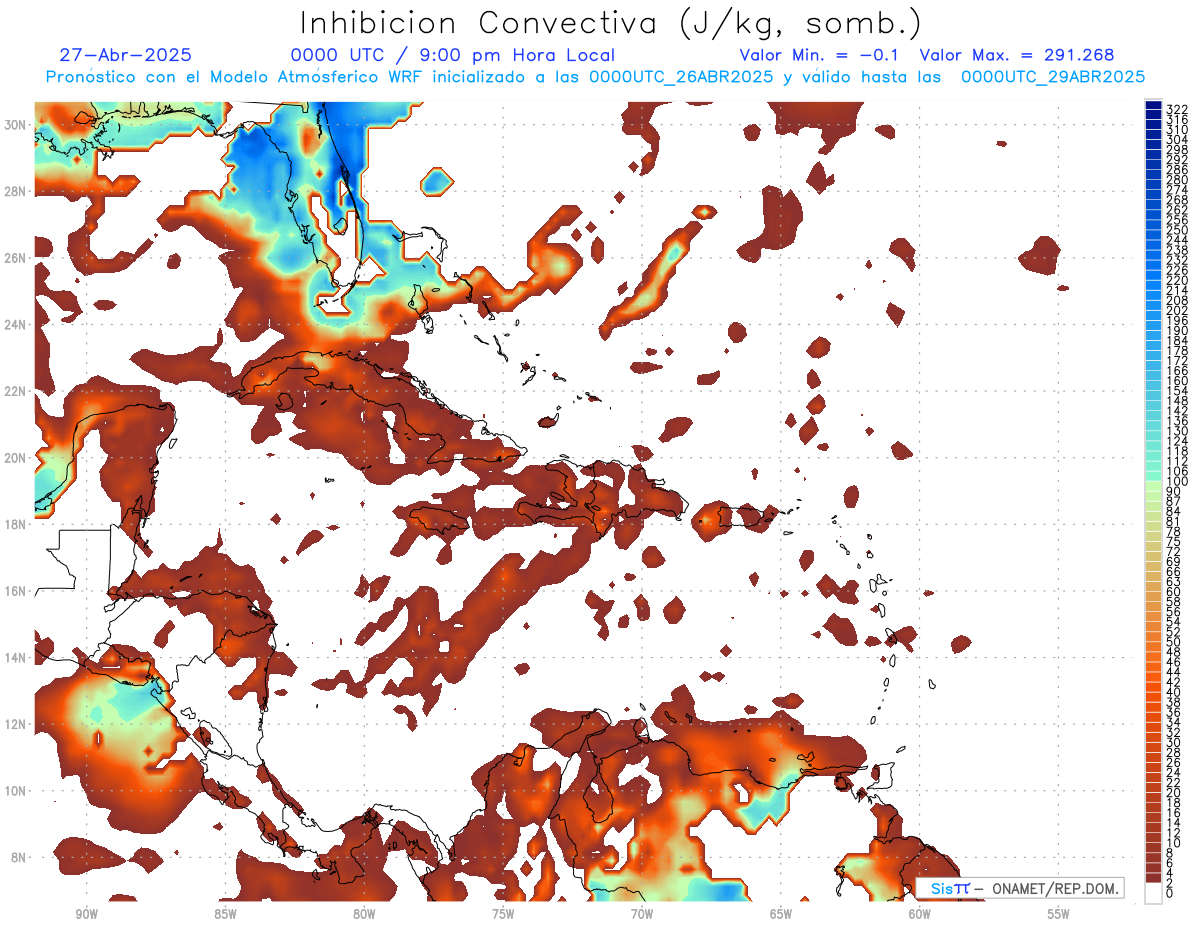Click the '100' value on the color scale
The width and height of the screenshot is (1200, 927).
point(1176,481)
